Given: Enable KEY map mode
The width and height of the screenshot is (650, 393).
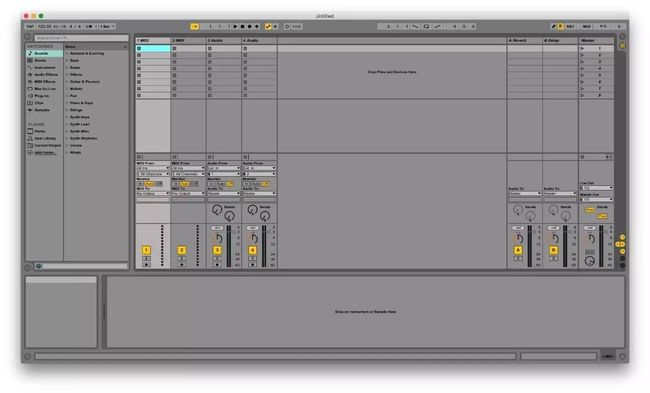Looking at the screenshot, I should [571, 27].
